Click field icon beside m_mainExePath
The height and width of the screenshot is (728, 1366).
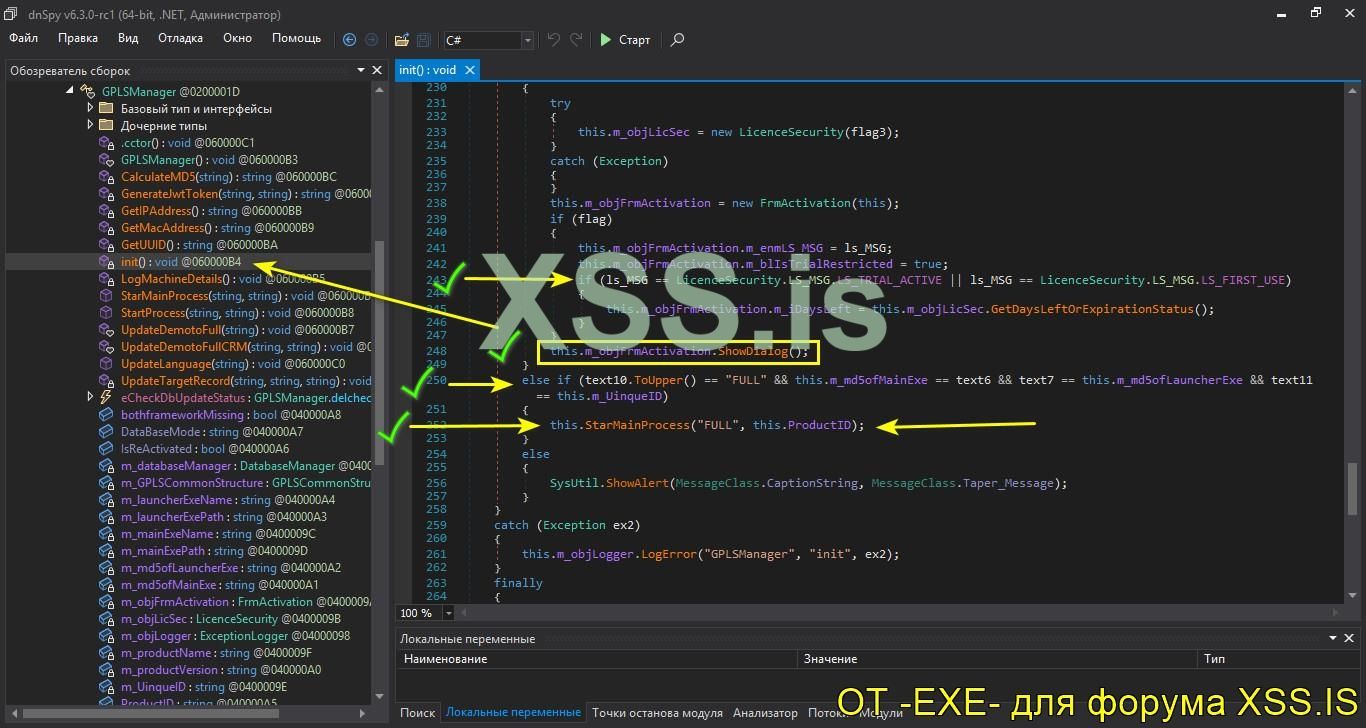[x=106, y=551]
